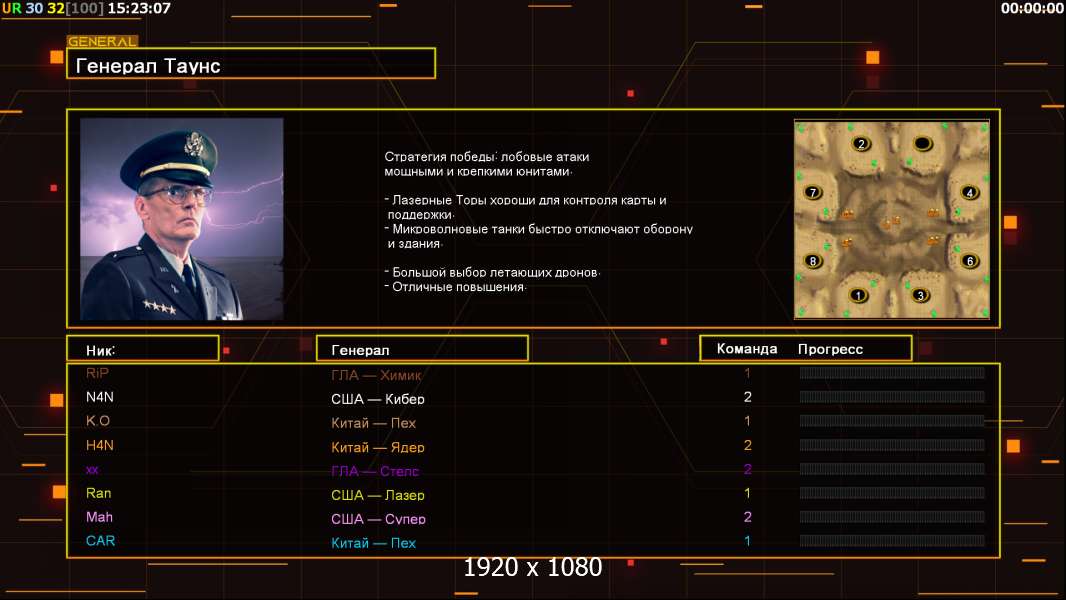Click the Лазерные Торы description line
The height and width of the screenshot is (600, 1066).
526,207
